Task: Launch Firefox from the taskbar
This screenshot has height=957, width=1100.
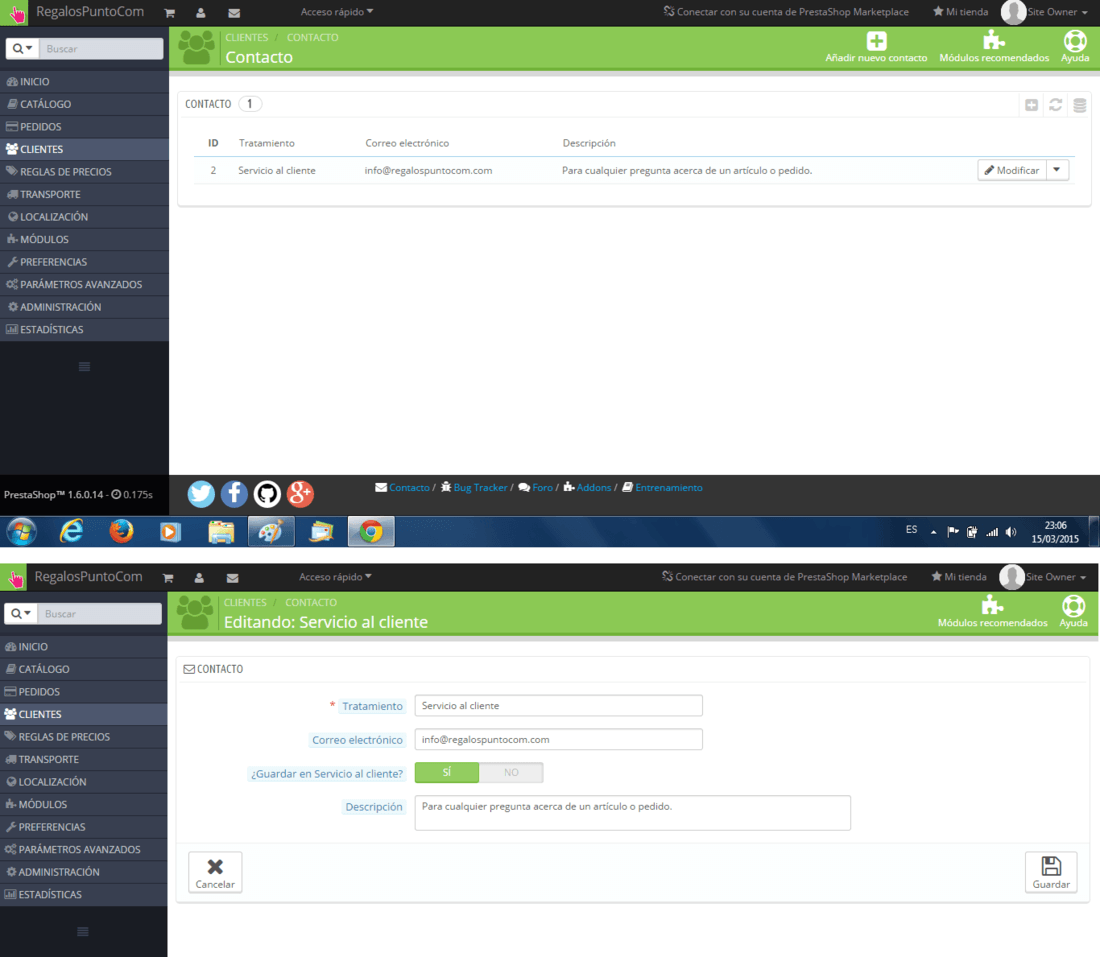Action: pyautogui.click(x=121, y=532)
